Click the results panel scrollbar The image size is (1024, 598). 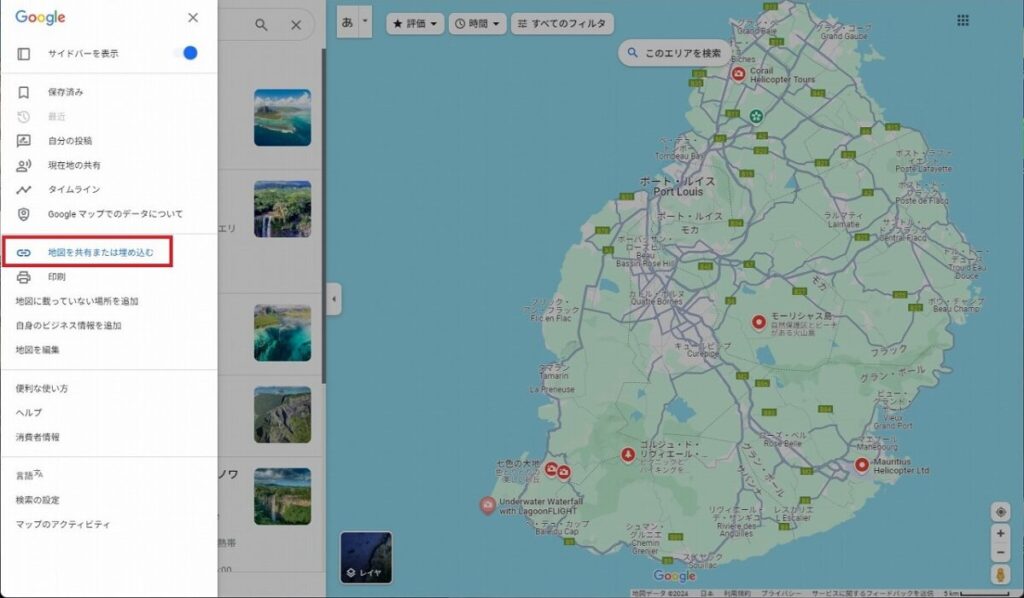pos(323,215)
